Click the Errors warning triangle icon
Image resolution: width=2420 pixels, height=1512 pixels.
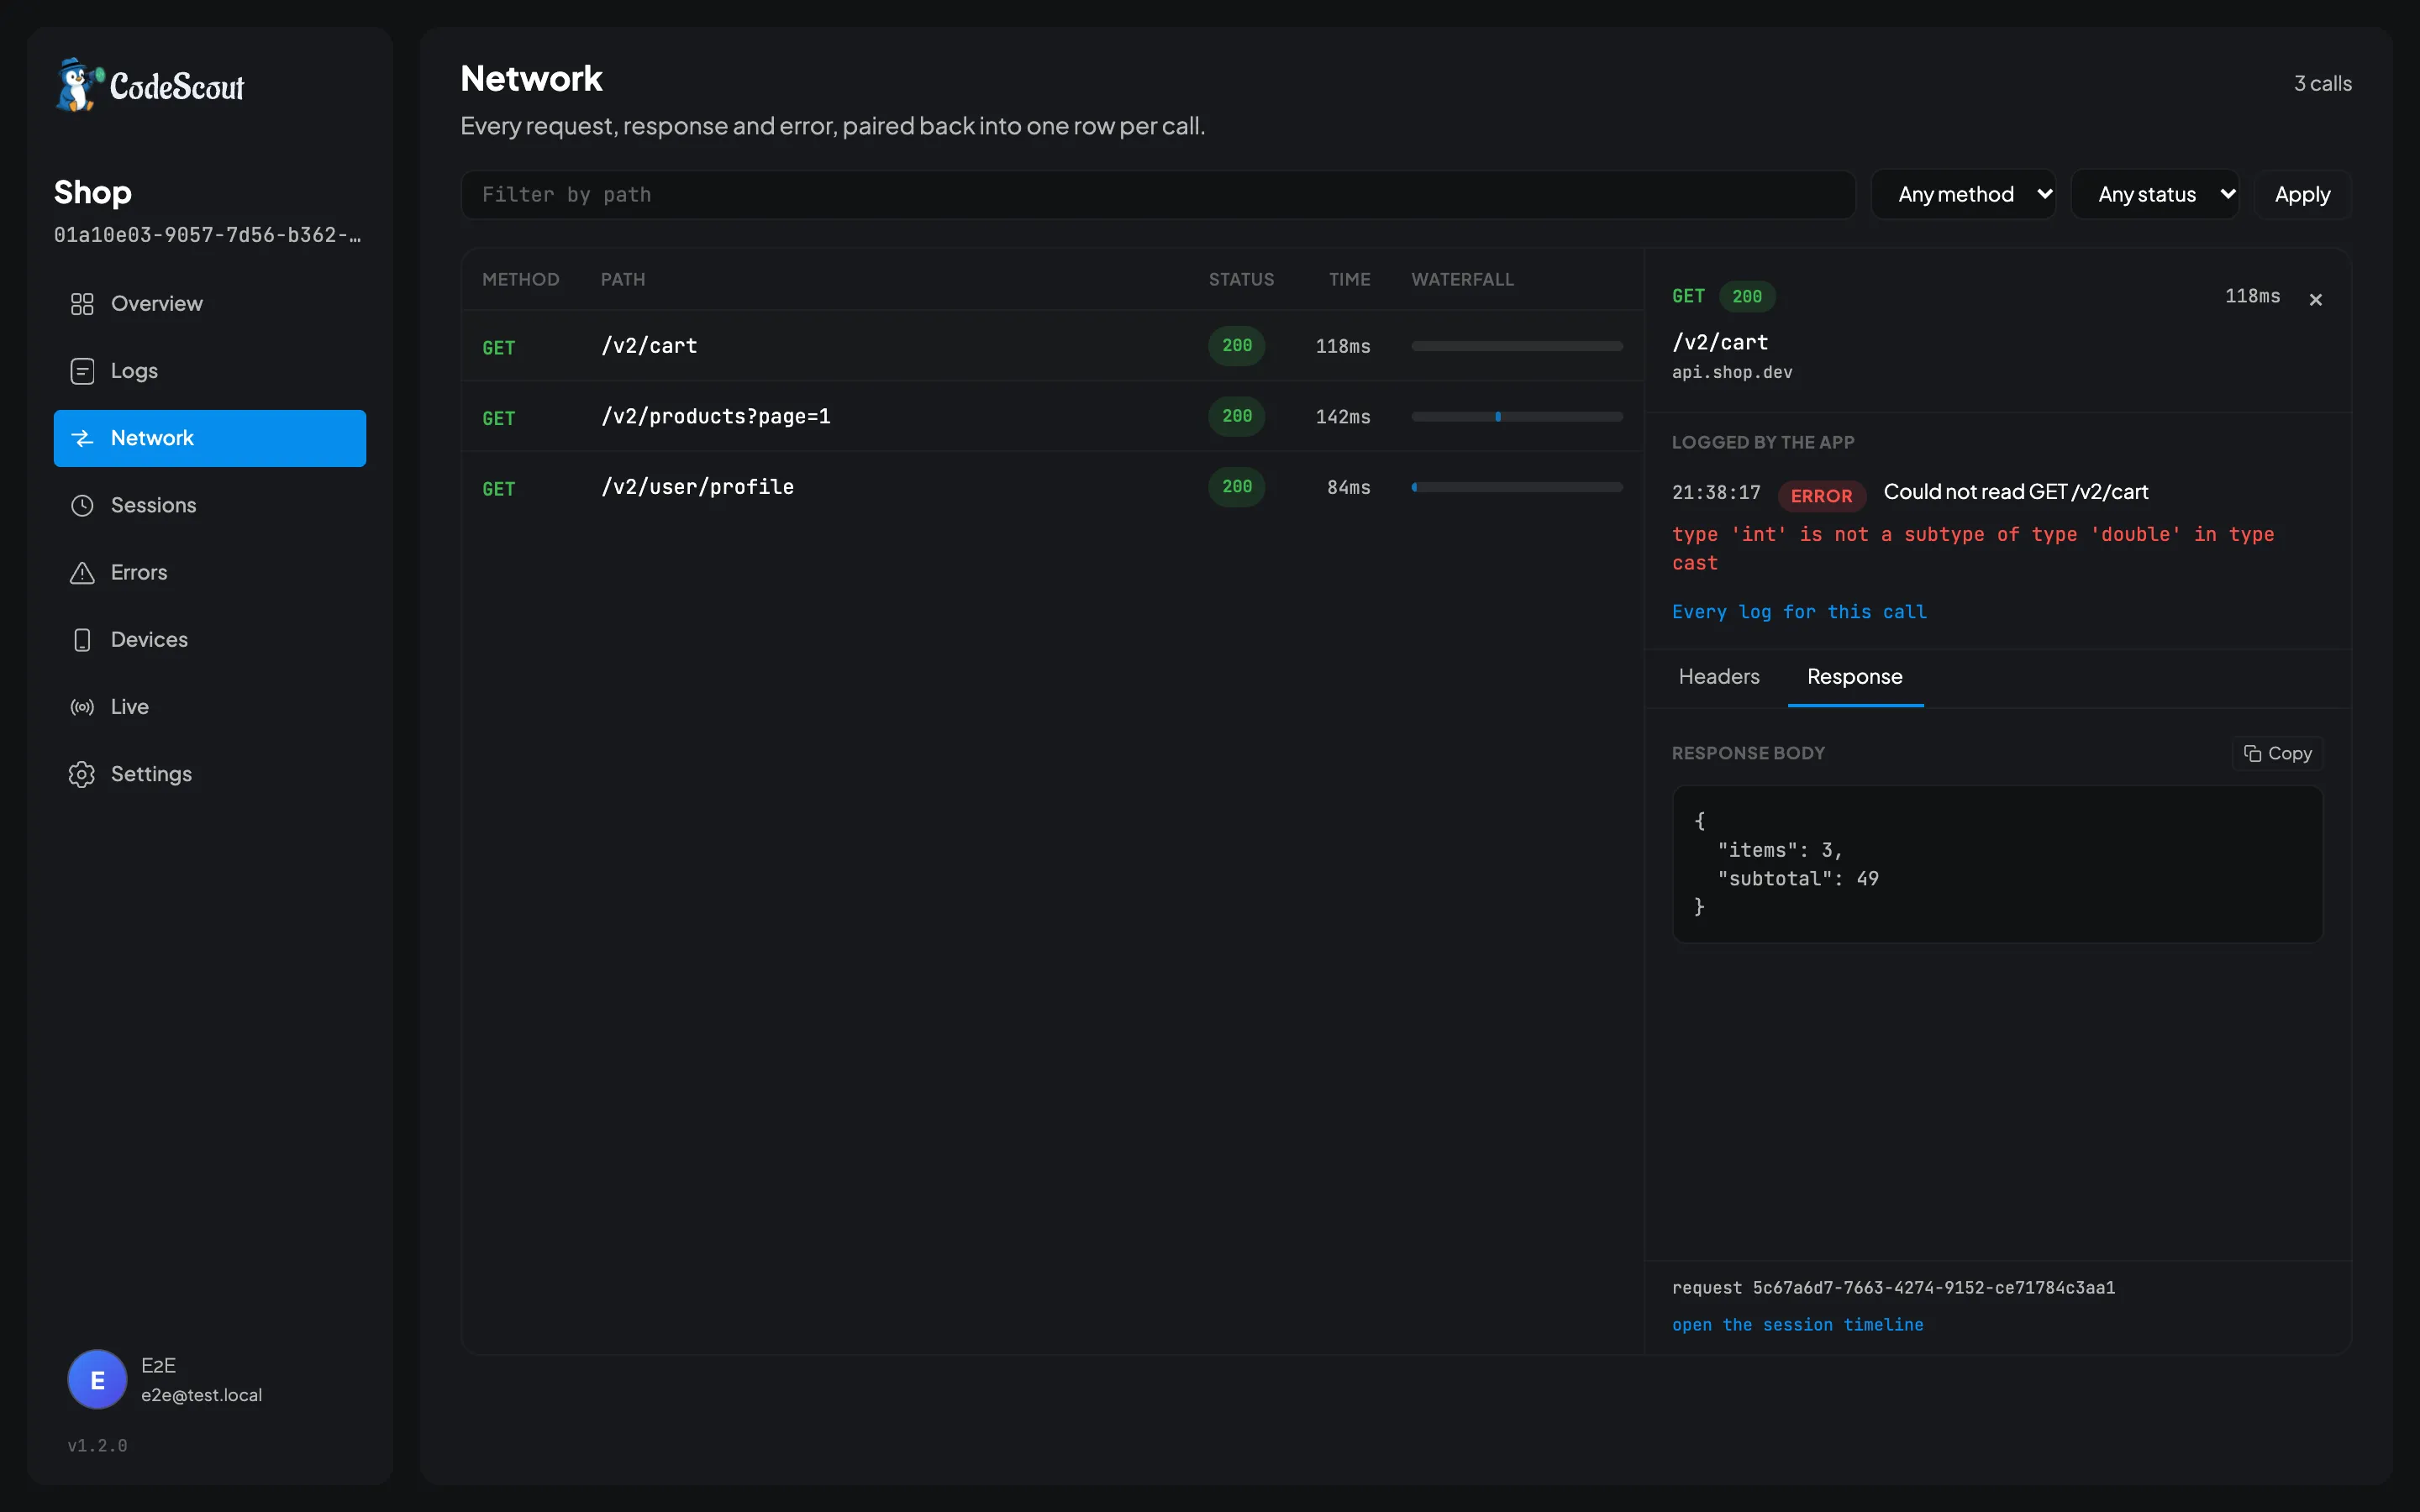(82, 572)
